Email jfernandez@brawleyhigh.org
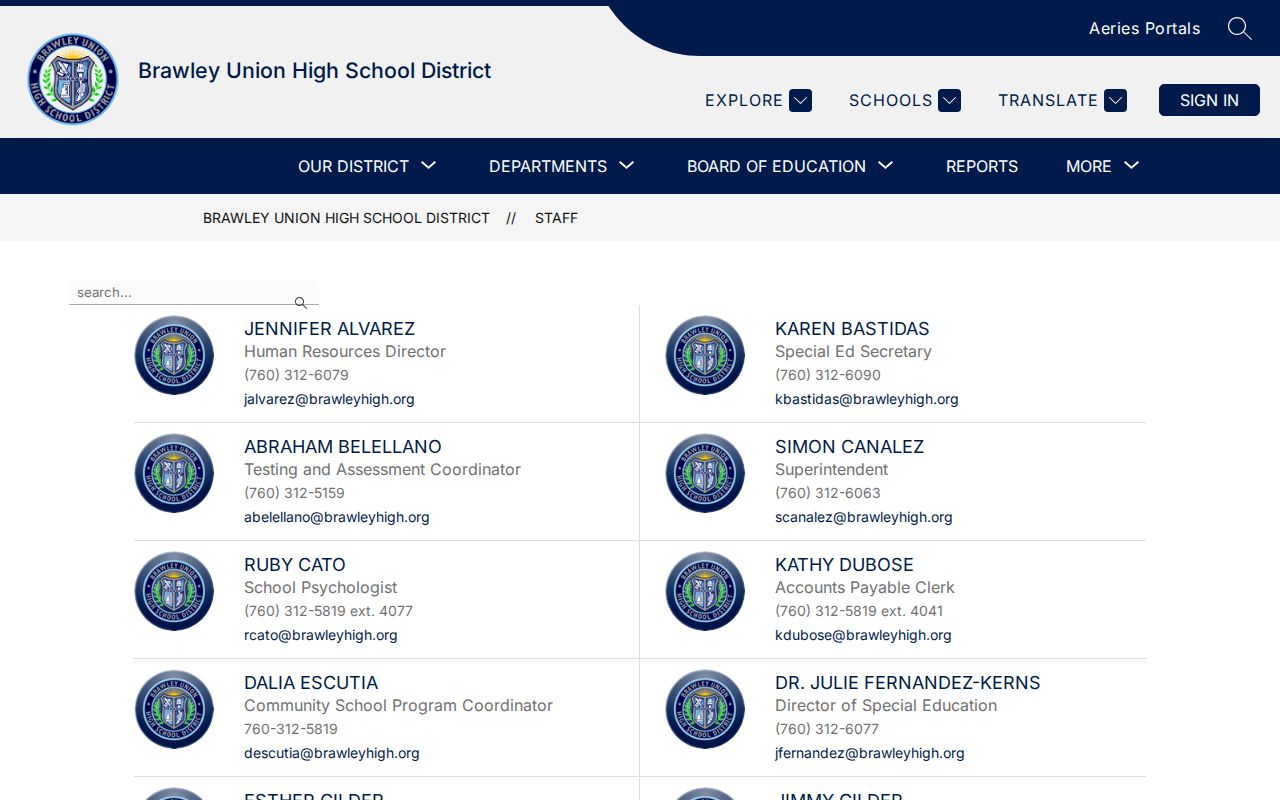This screenshot has height=800, width=1280. pos(870,753)
